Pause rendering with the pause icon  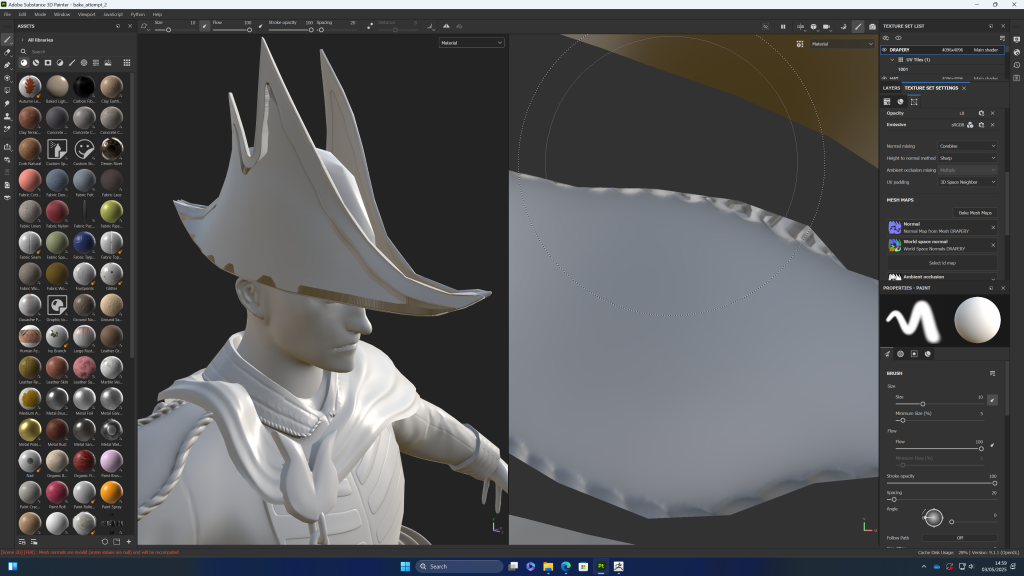pyautogui.click(x=783, y=26)
